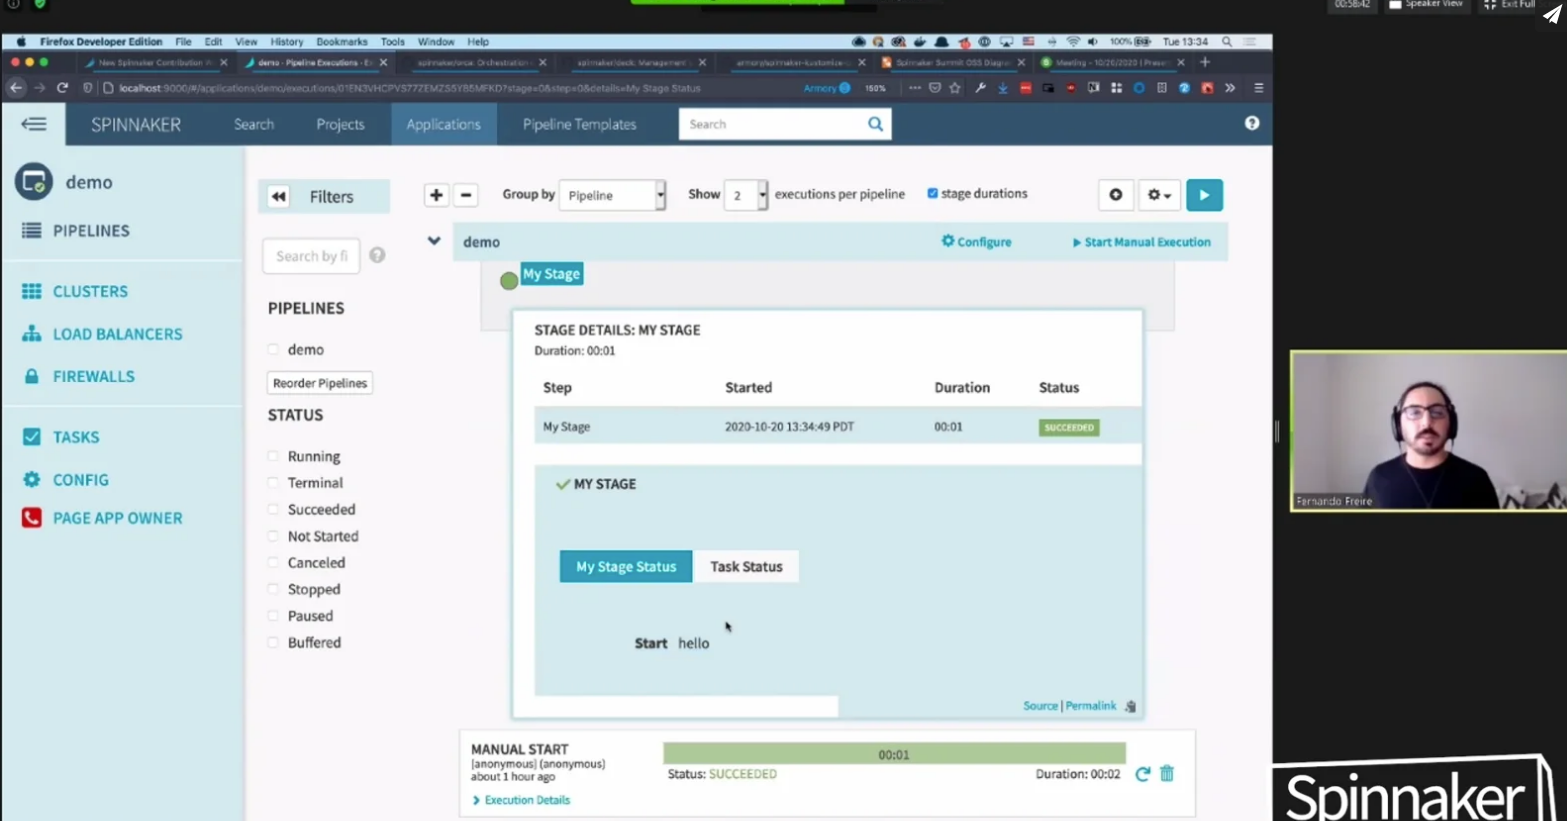Click the My Stage stage label
This screenshot has width=1567, height=821.
tap(551, 274)
